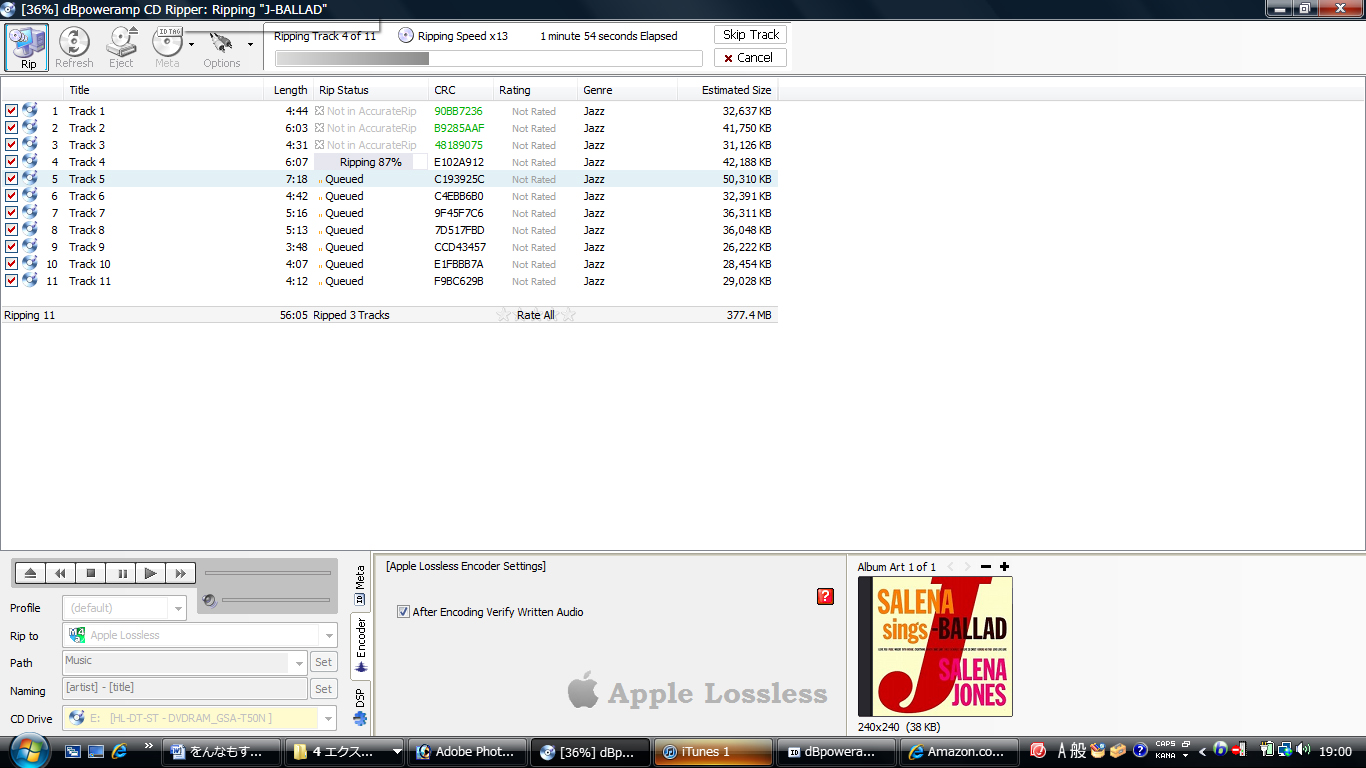Click the plus icon to add album art

[x=1004, y=567]
